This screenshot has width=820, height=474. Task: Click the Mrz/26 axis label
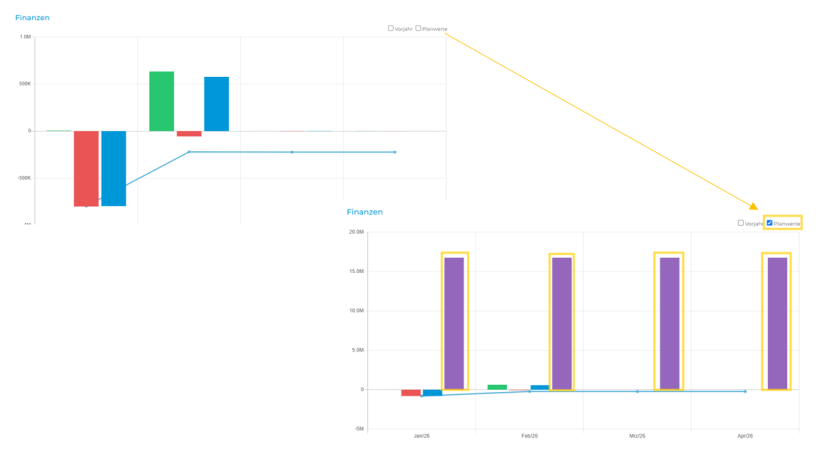(x=637, y=436)
